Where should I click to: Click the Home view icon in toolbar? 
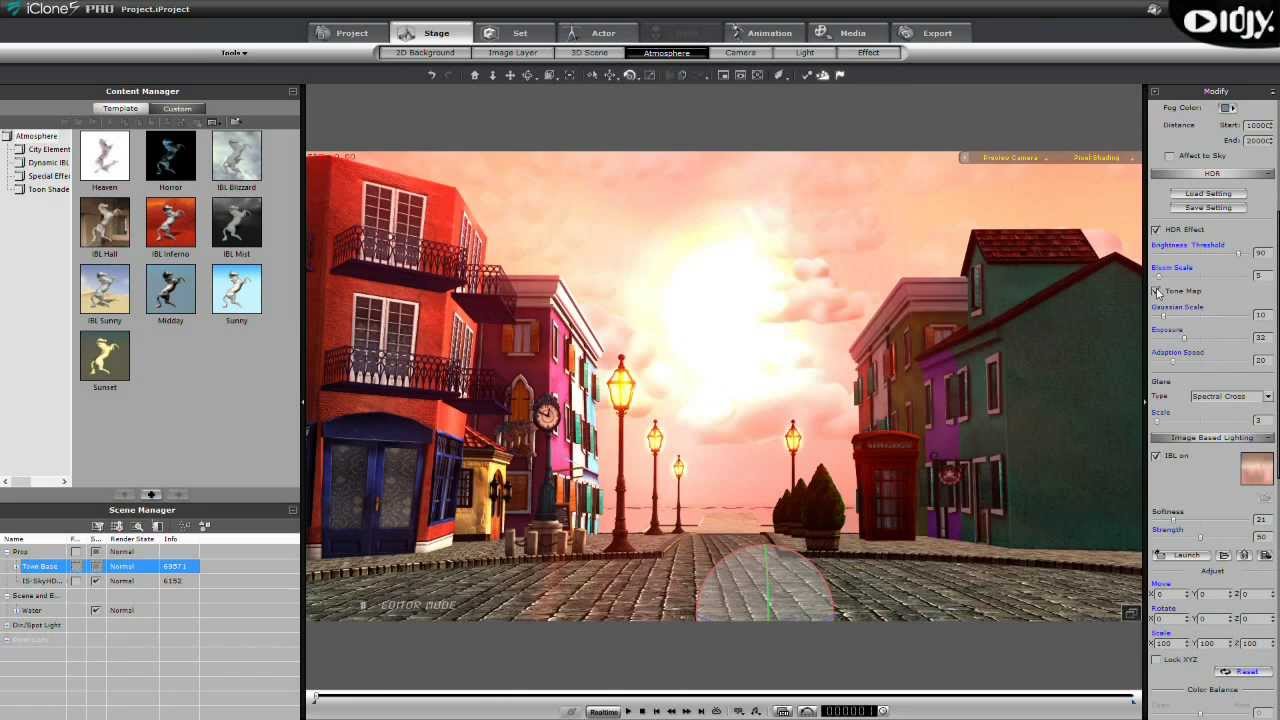475,75
